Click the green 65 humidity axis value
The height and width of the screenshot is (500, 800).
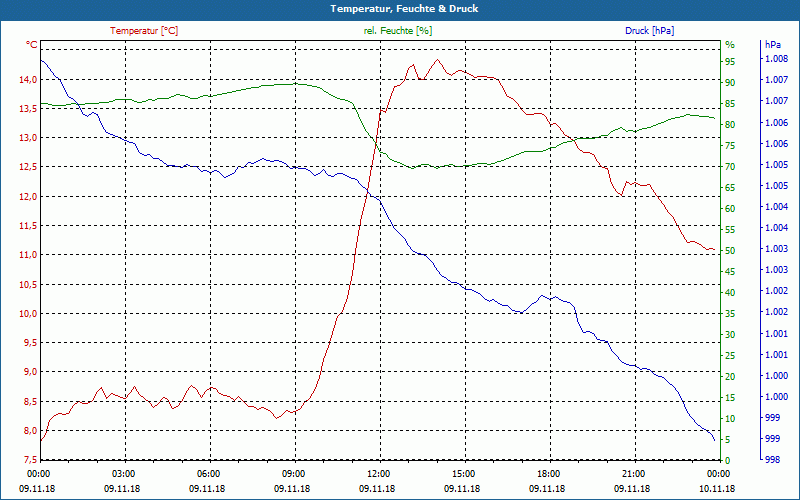[730, 187]
